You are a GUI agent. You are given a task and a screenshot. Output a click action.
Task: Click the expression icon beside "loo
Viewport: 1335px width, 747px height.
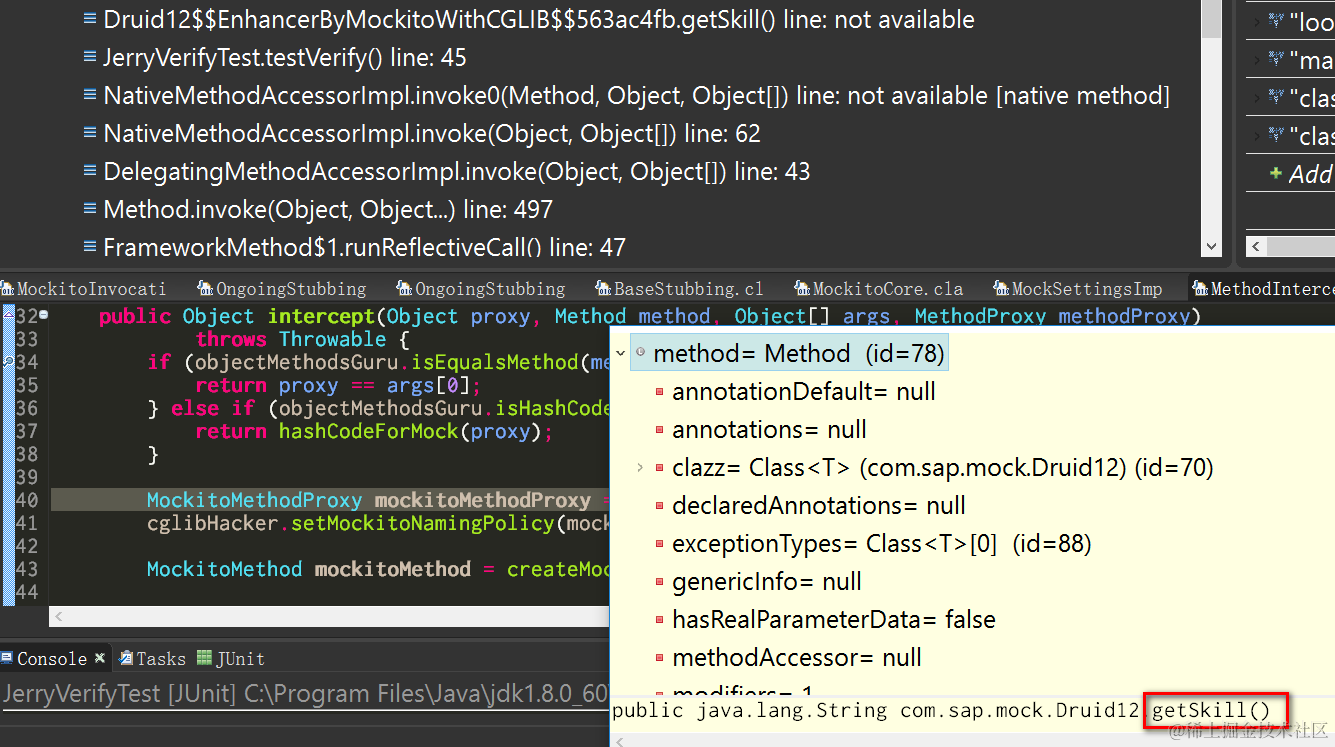1276,20
